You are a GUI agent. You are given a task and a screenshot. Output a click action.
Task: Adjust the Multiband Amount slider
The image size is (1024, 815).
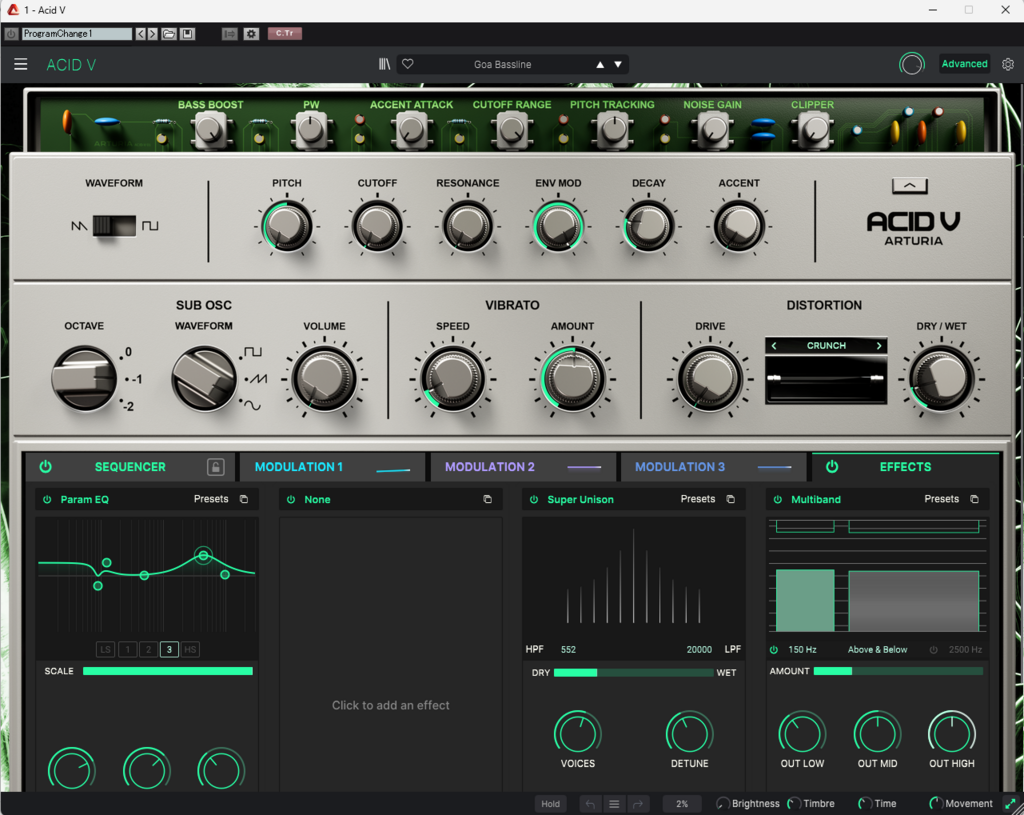tap(898, 671)
